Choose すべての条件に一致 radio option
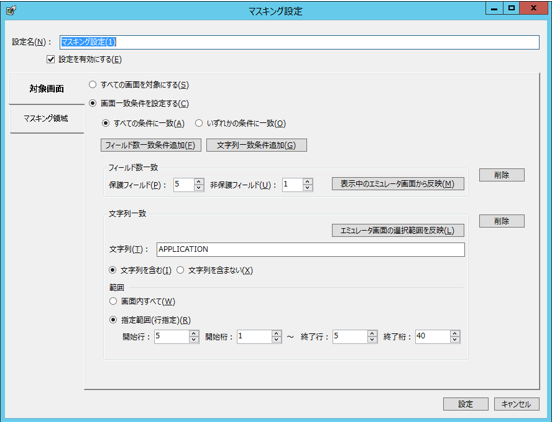 pos(105,123)
